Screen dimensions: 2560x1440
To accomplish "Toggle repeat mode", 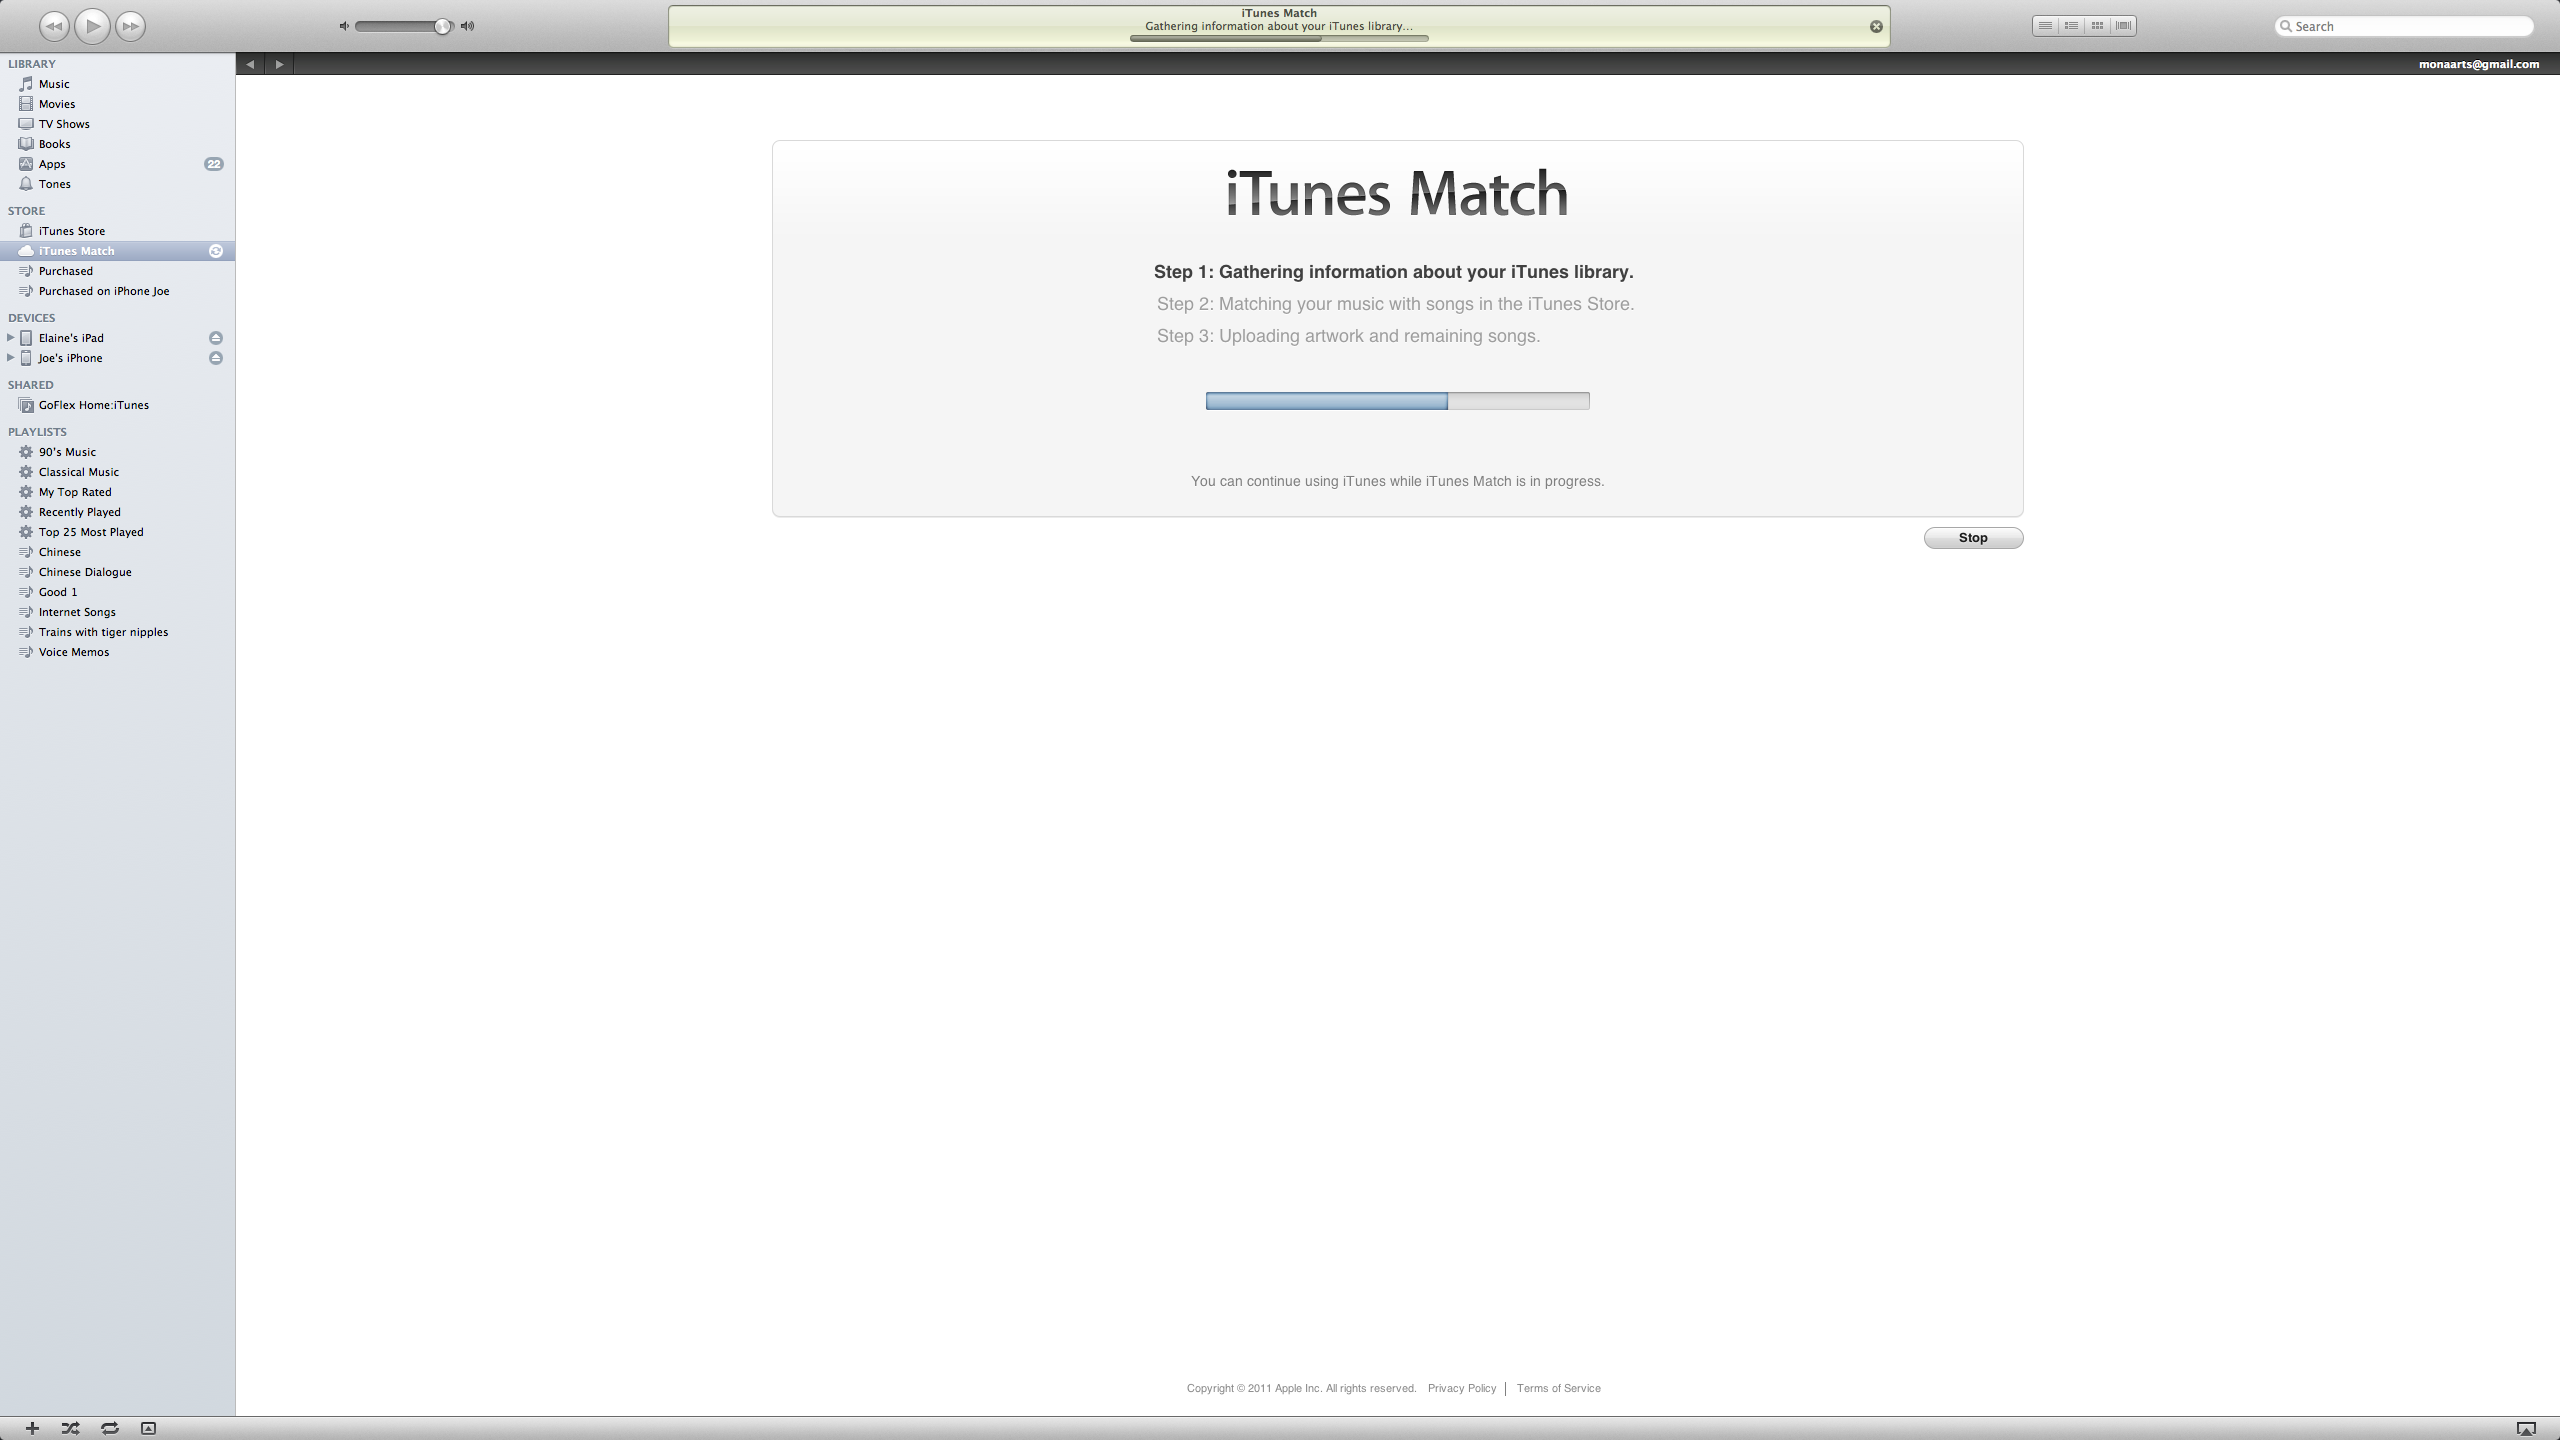I will point(109,1428).
